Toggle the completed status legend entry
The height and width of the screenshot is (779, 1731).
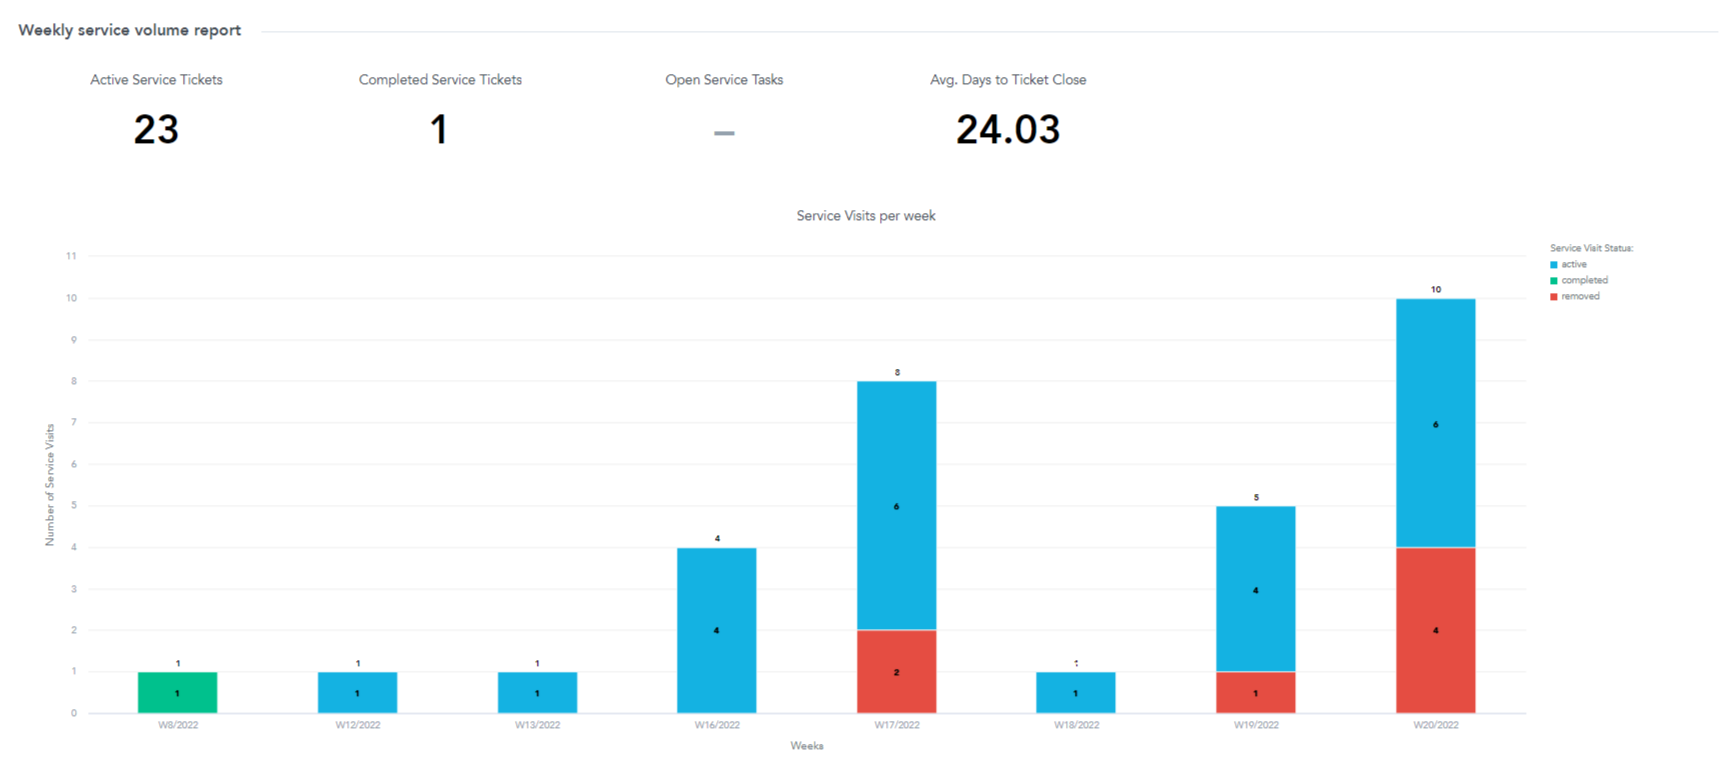pos(1578,281)
